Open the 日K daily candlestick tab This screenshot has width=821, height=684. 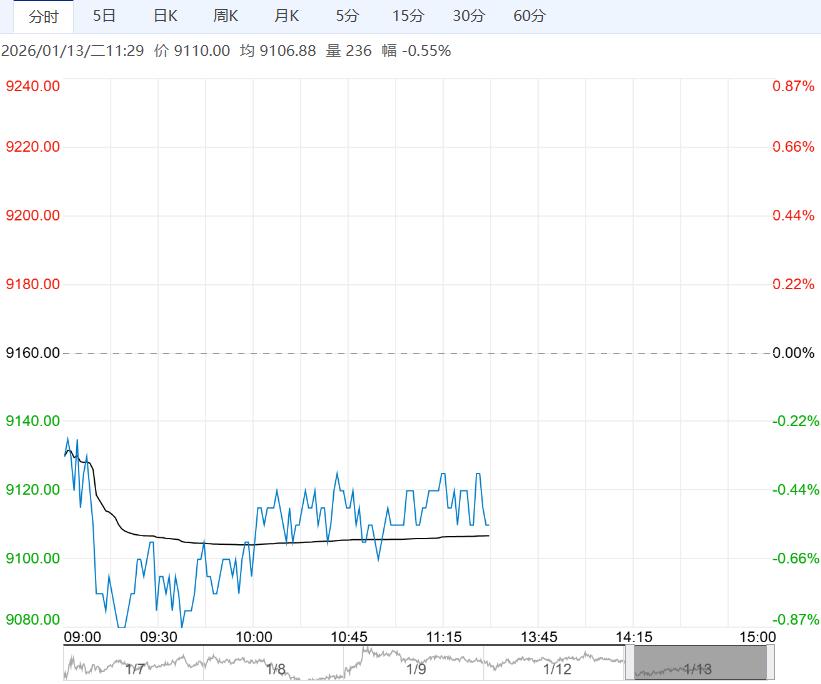(165, 16)
